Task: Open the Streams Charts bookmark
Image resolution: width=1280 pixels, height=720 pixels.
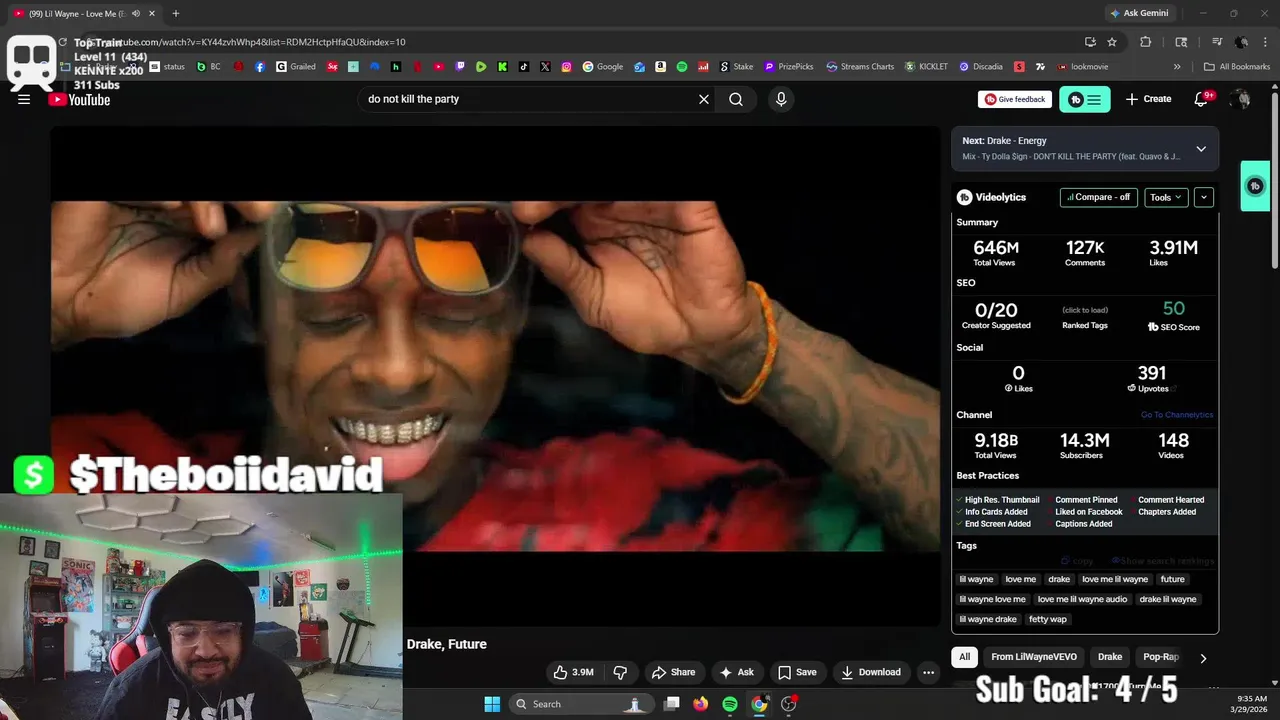Action: [x=860, y=67]
